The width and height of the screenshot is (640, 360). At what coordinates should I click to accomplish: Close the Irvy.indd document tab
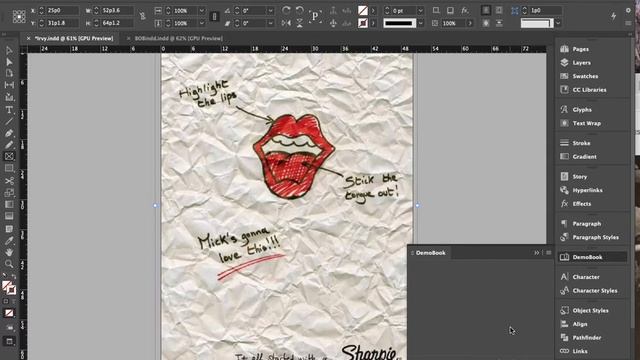28,38
